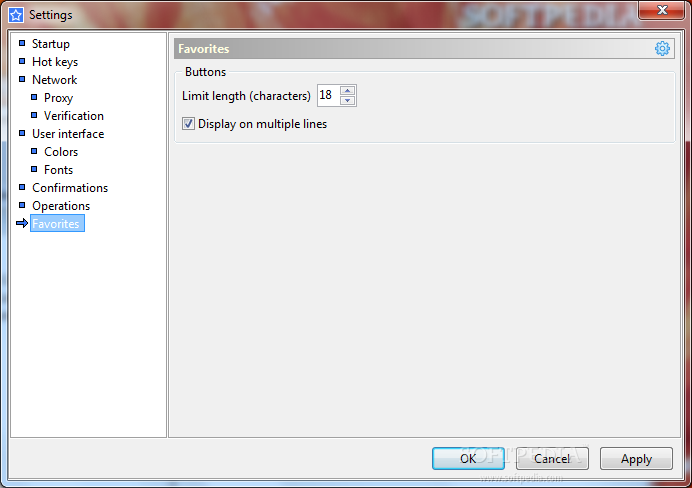Click the square bullet icon beside Network
The width and height of the screenshot is (692, 488).
tap(22, 79)
